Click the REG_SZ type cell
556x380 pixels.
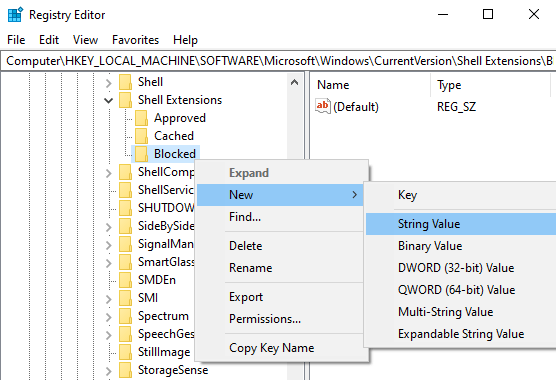click(x=456, y=107)
